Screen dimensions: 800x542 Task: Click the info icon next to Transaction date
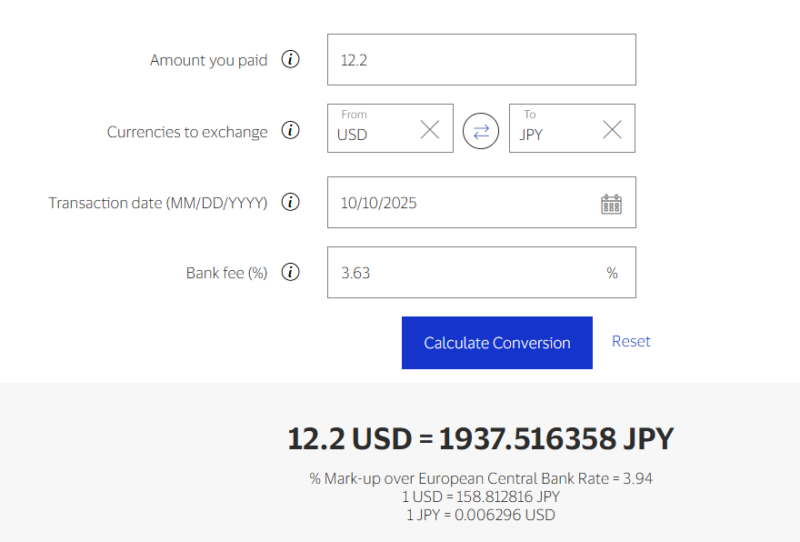(x=291, y=202)
